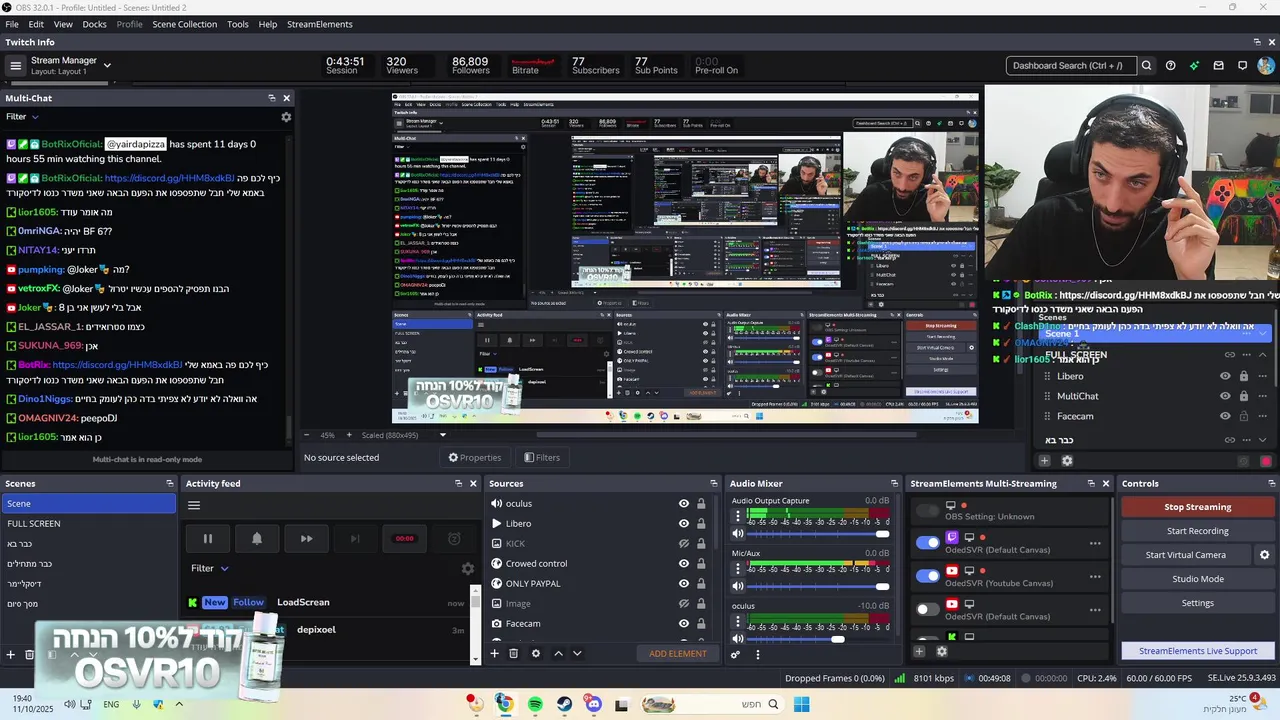Click the Twitch profile avatar
The image size is (1280, 720).
pos(1266,66)
